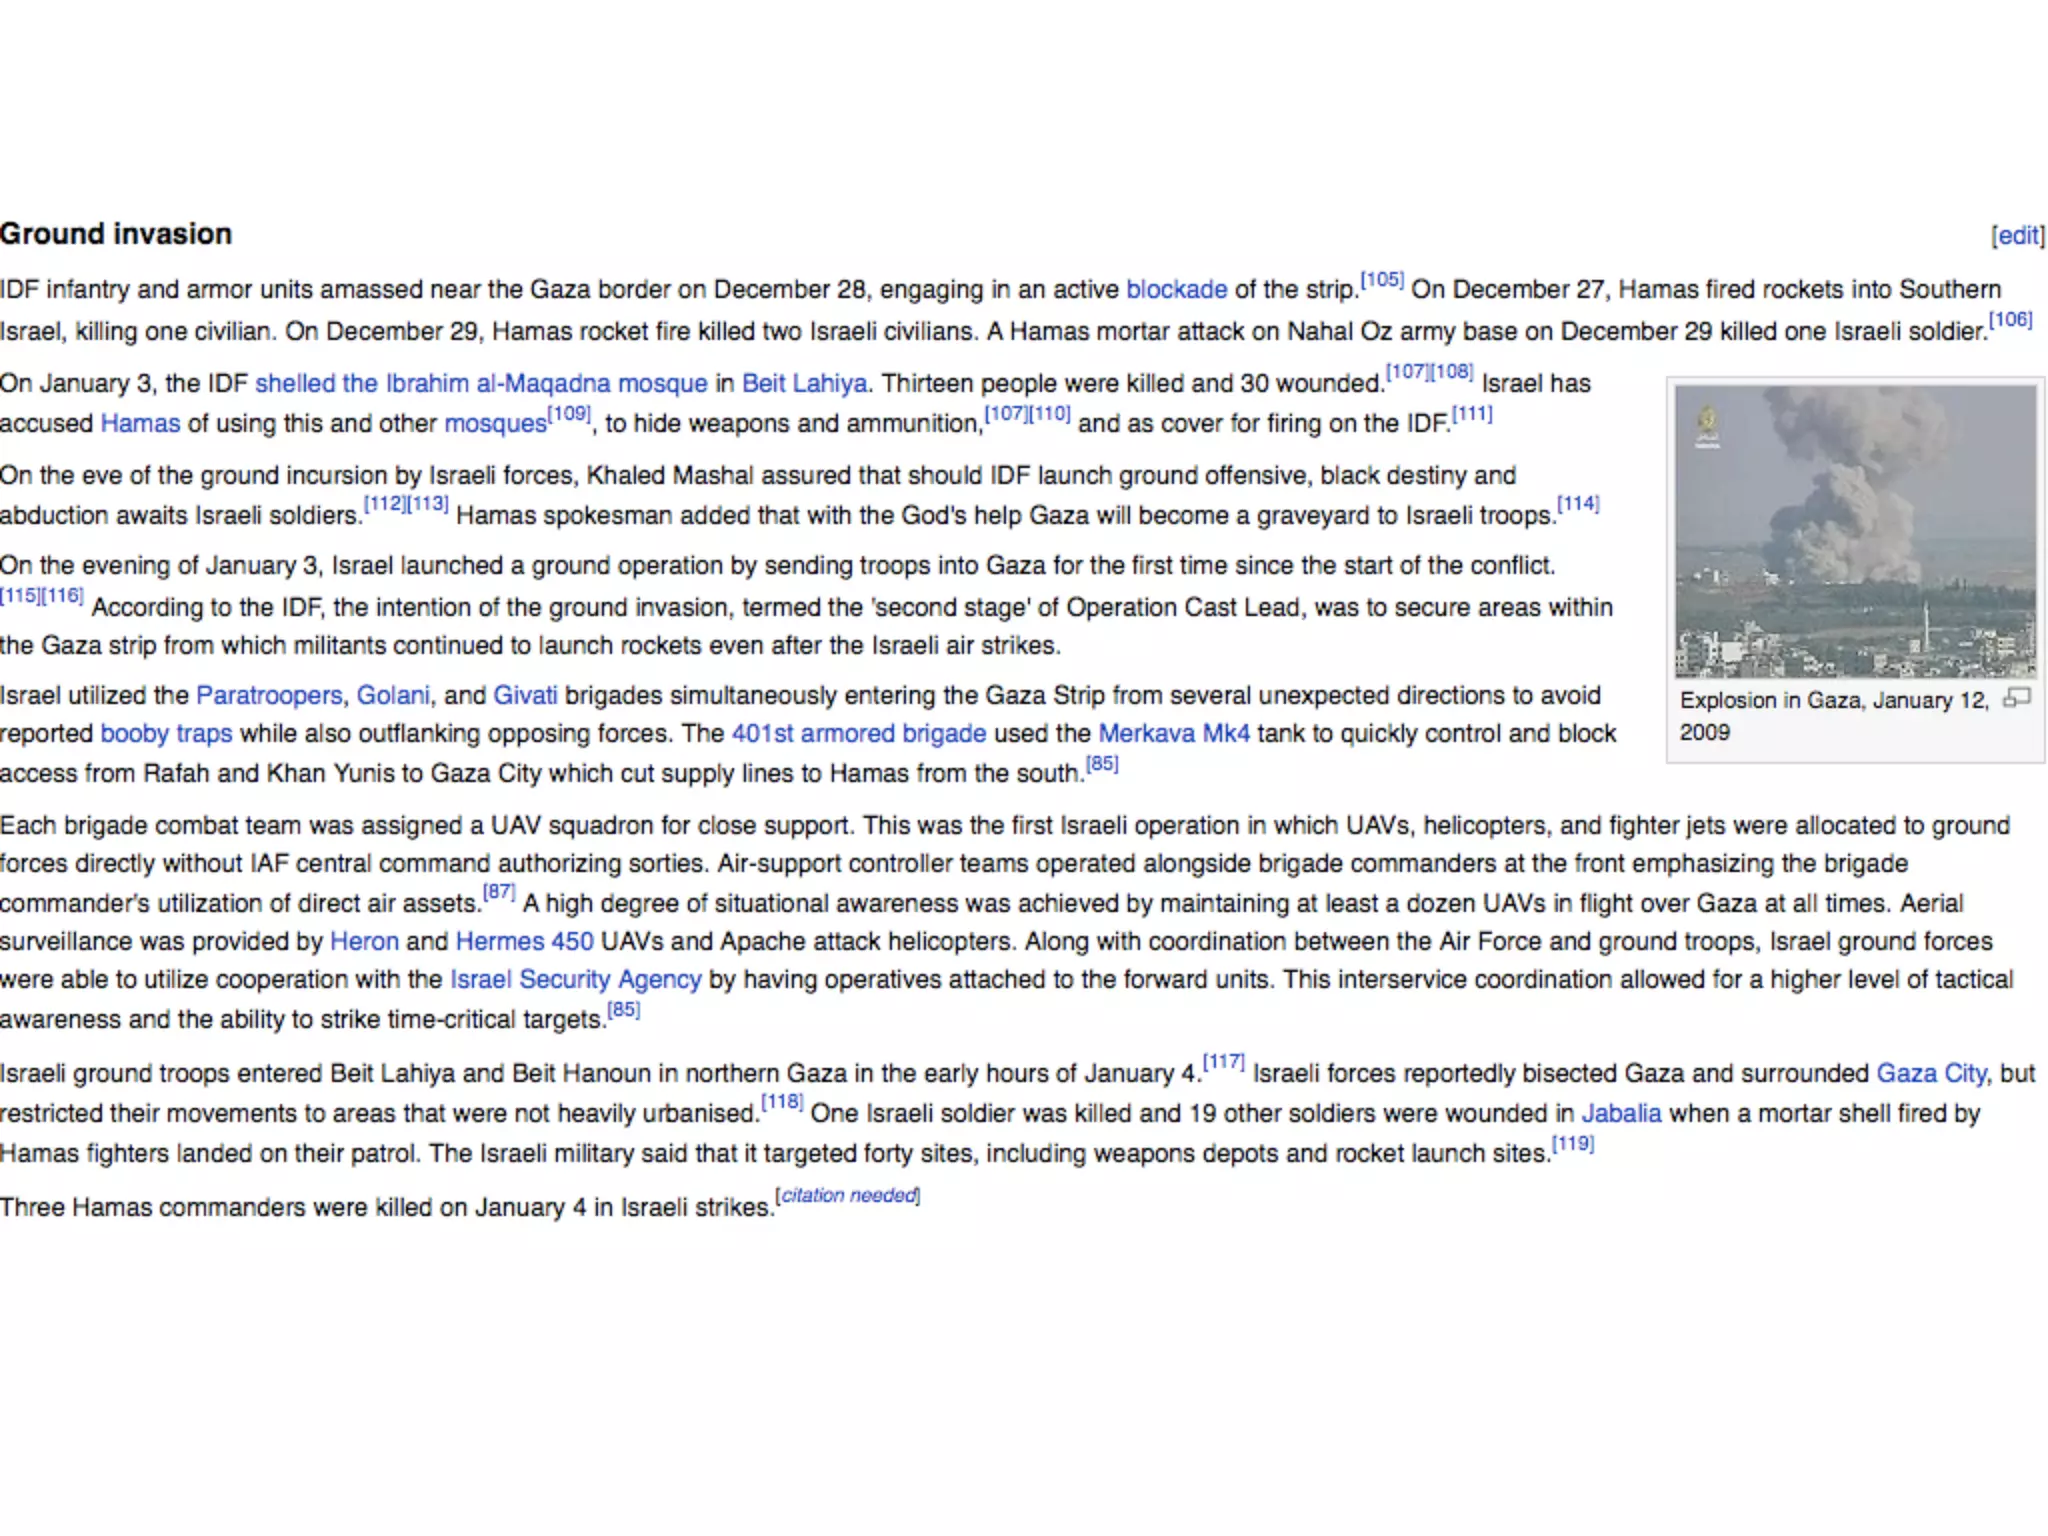The image size is (2048, 1536).
Task: Click the Heron UAV link
Action: point(364,942)
